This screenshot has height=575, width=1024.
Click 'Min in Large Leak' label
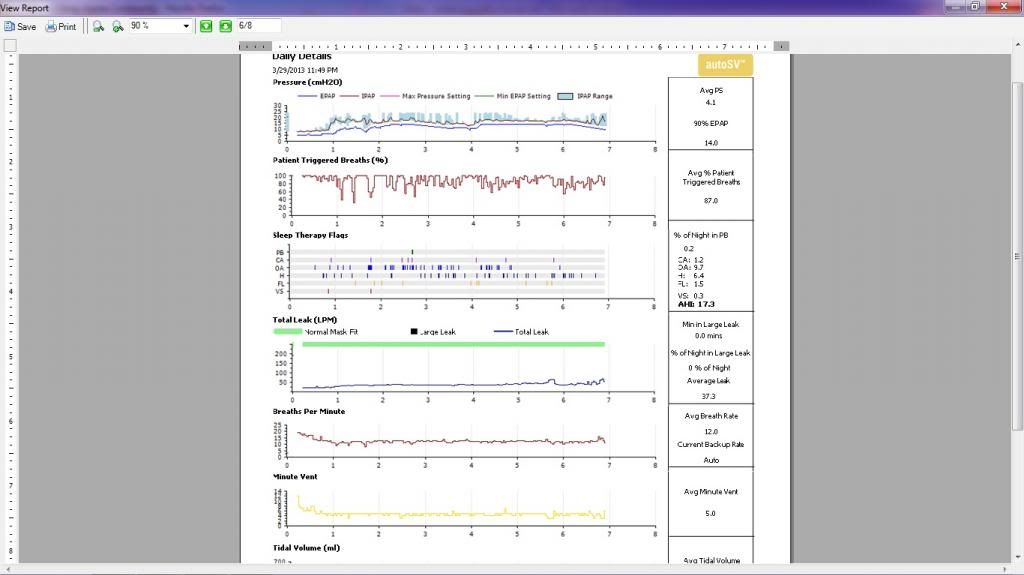[x=711, y=324]
